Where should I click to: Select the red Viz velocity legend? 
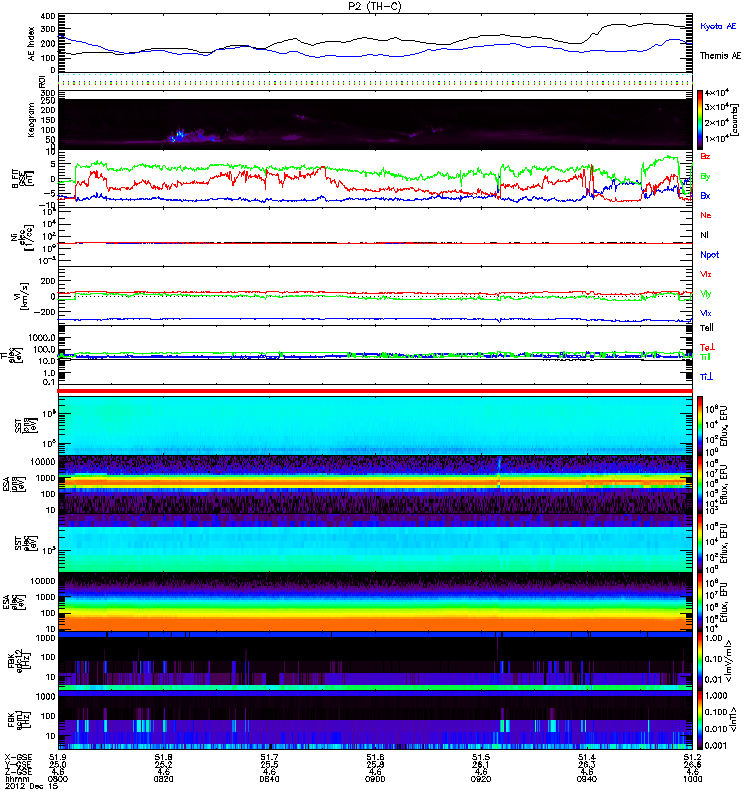tap(706, 274)
